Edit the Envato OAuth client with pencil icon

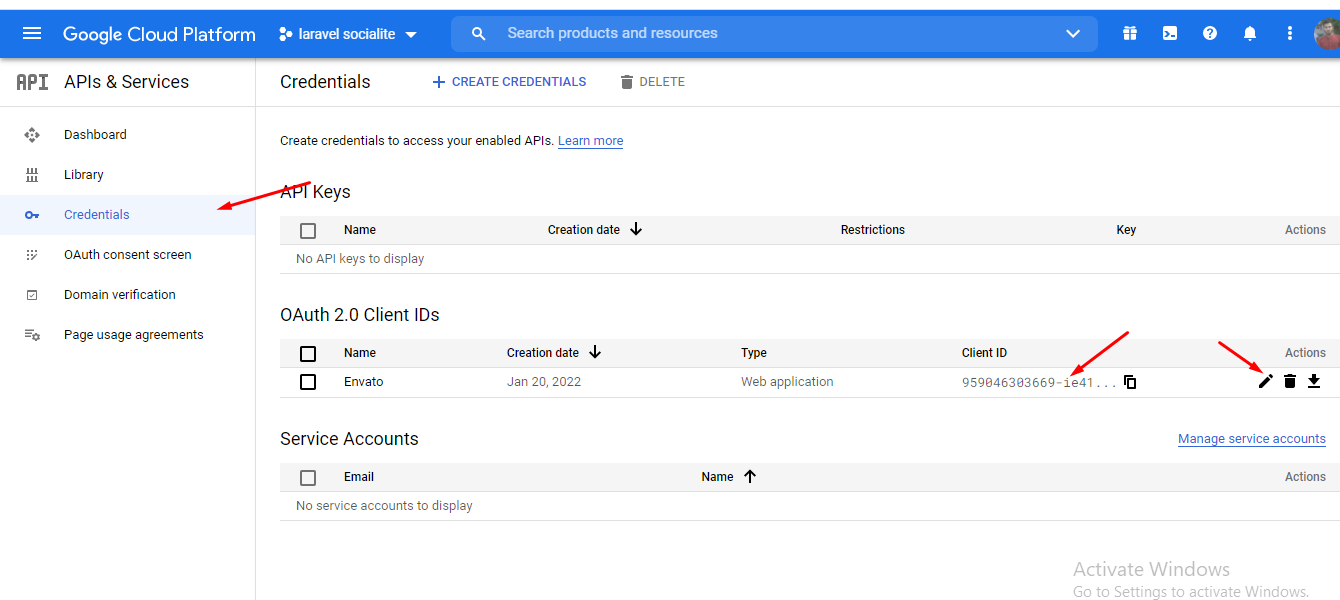1266,381
